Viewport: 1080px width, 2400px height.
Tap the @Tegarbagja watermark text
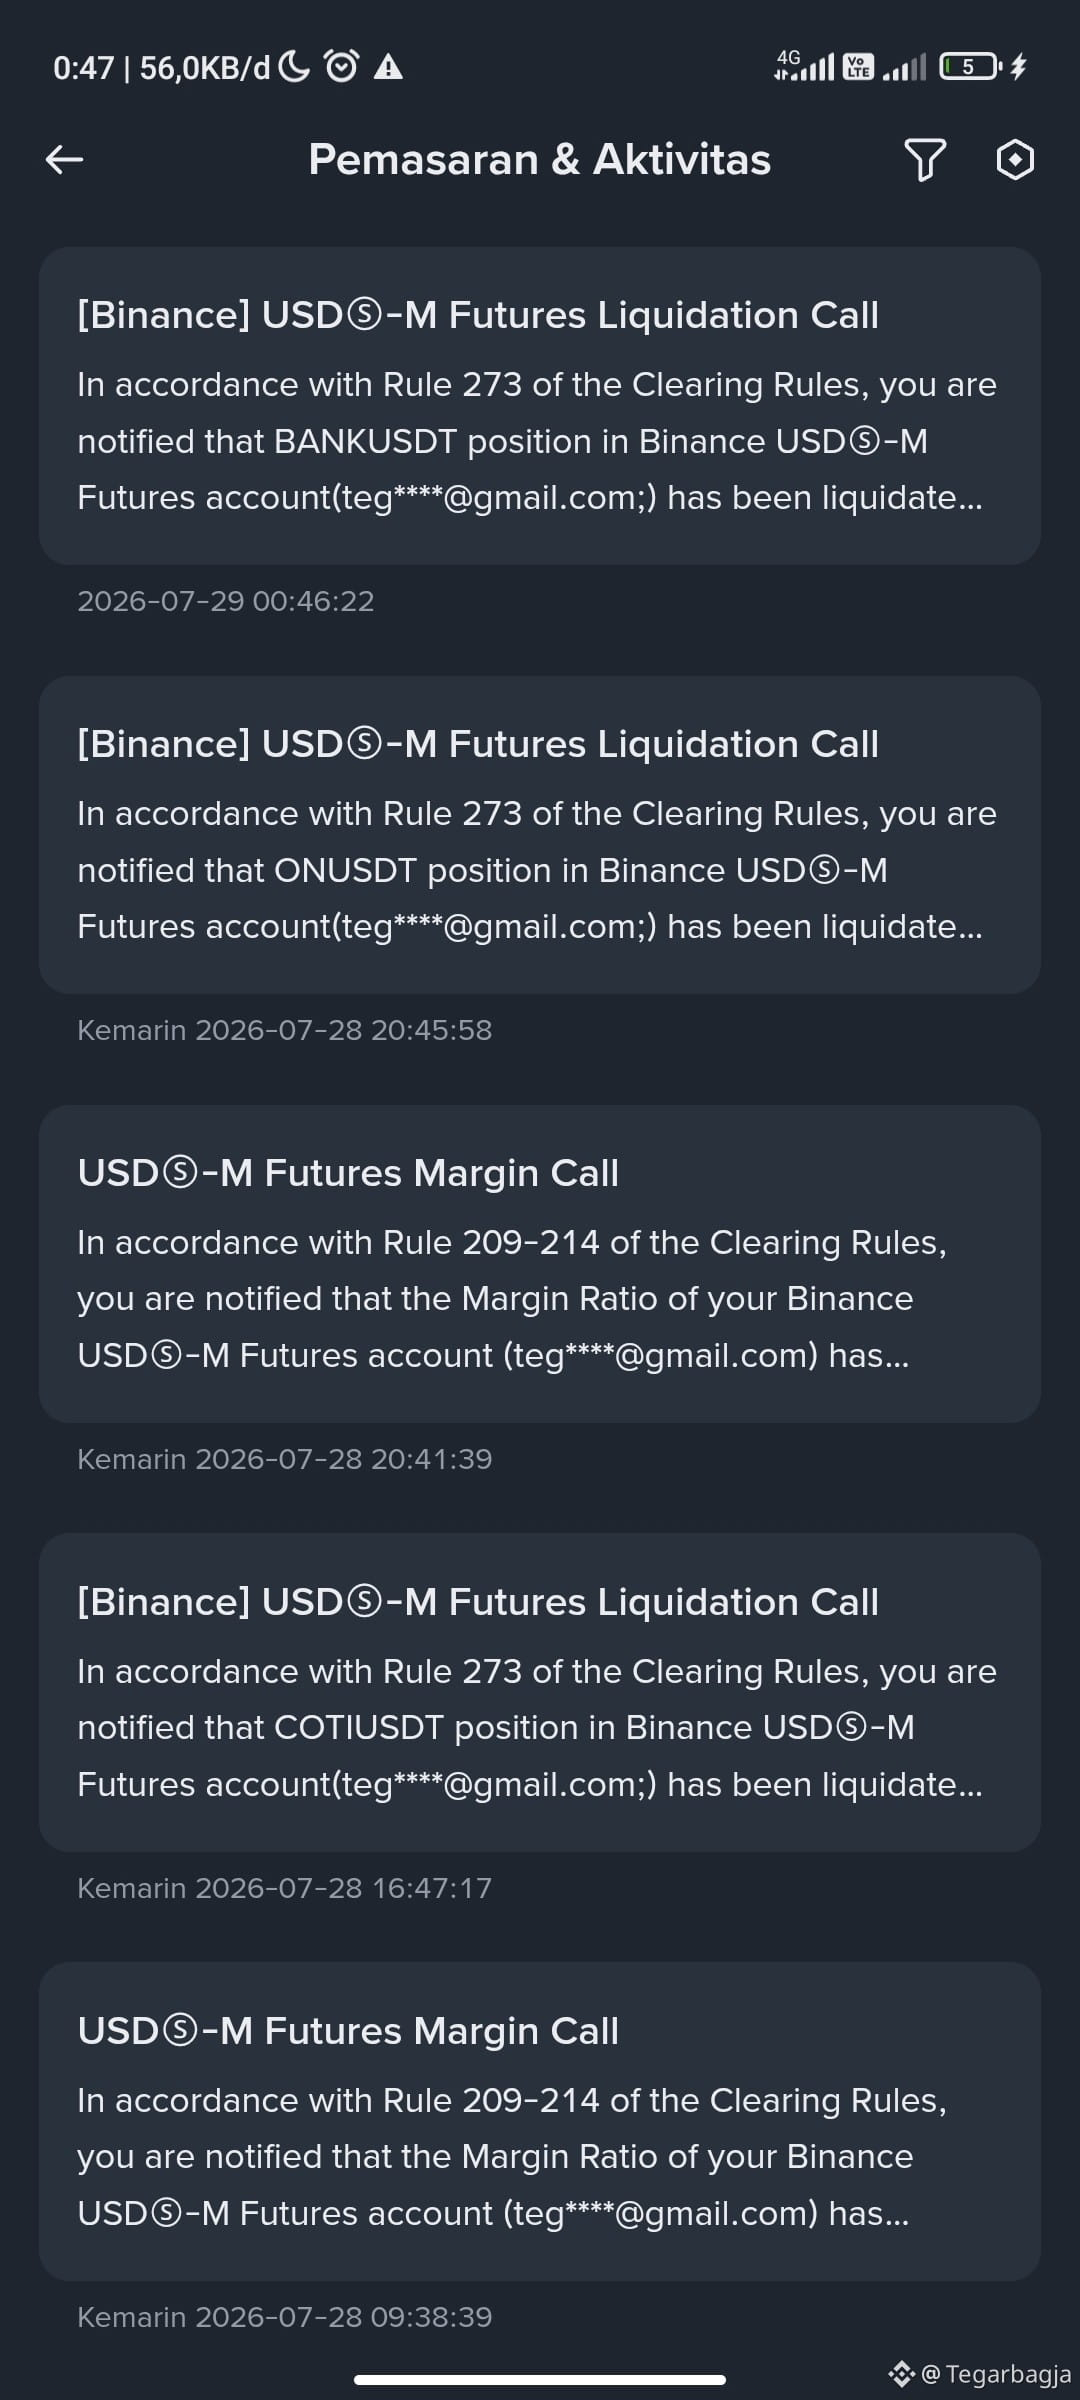(995, 2374)
